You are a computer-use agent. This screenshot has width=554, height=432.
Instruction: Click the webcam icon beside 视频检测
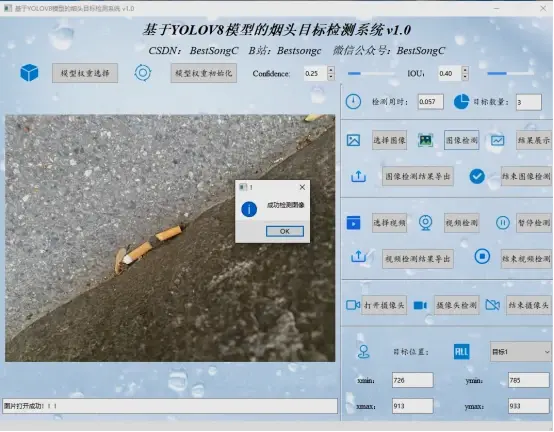point(425,223)
